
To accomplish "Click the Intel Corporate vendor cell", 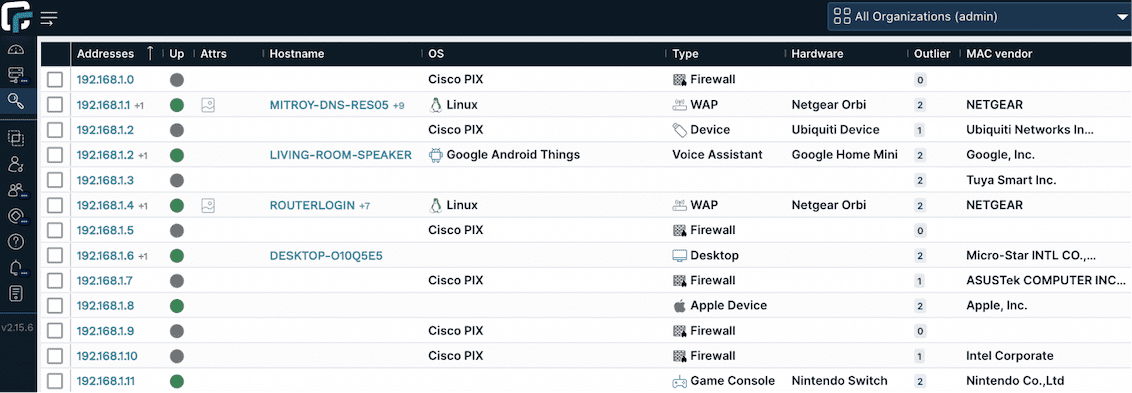I will coord(1009,355).
